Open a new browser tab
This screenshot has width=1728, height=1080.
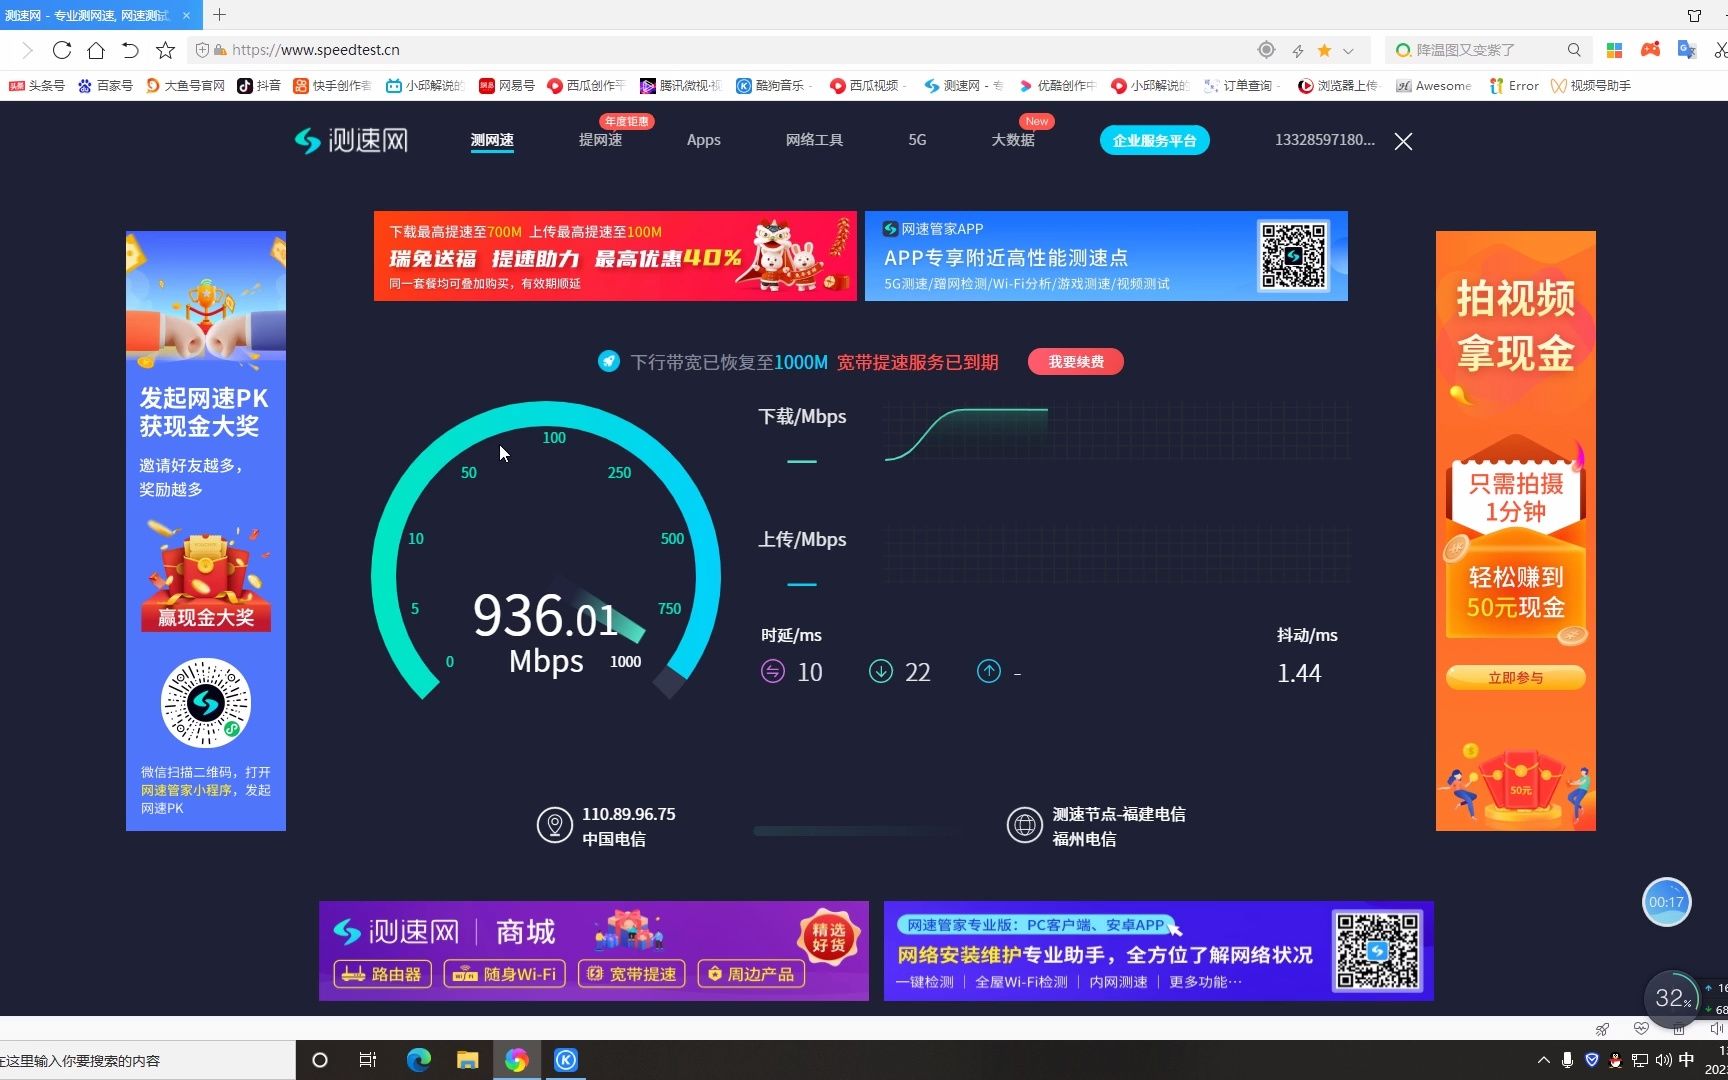pos(220,15)
